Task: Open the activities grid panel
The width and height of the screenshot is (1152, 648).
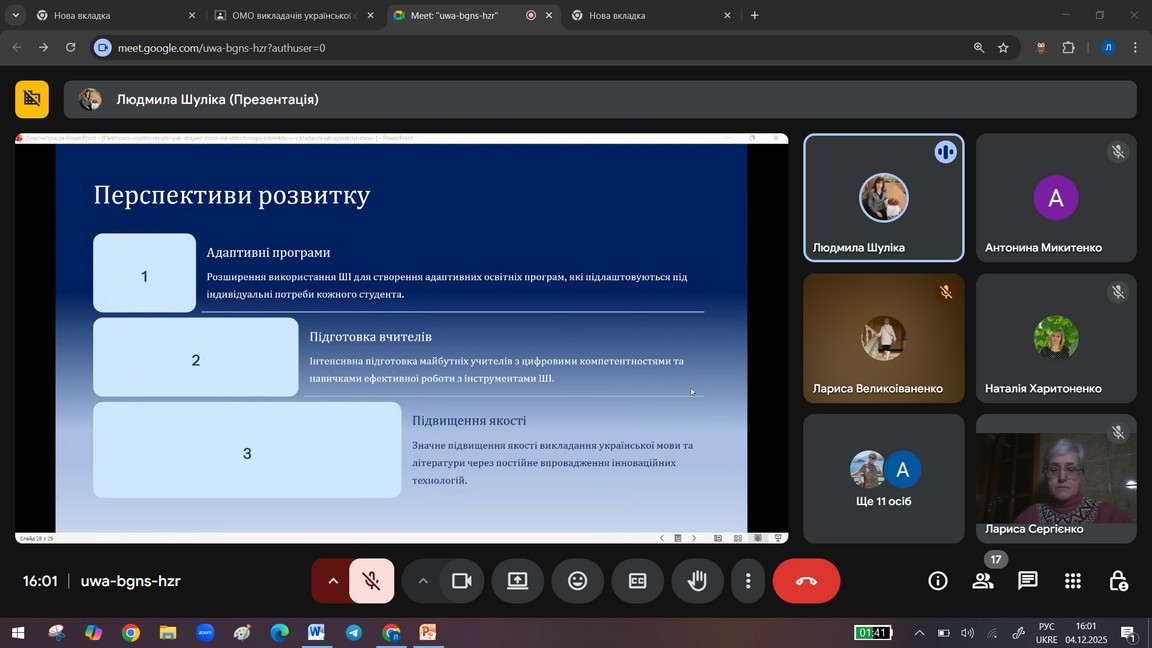Action: (1073, 581)
